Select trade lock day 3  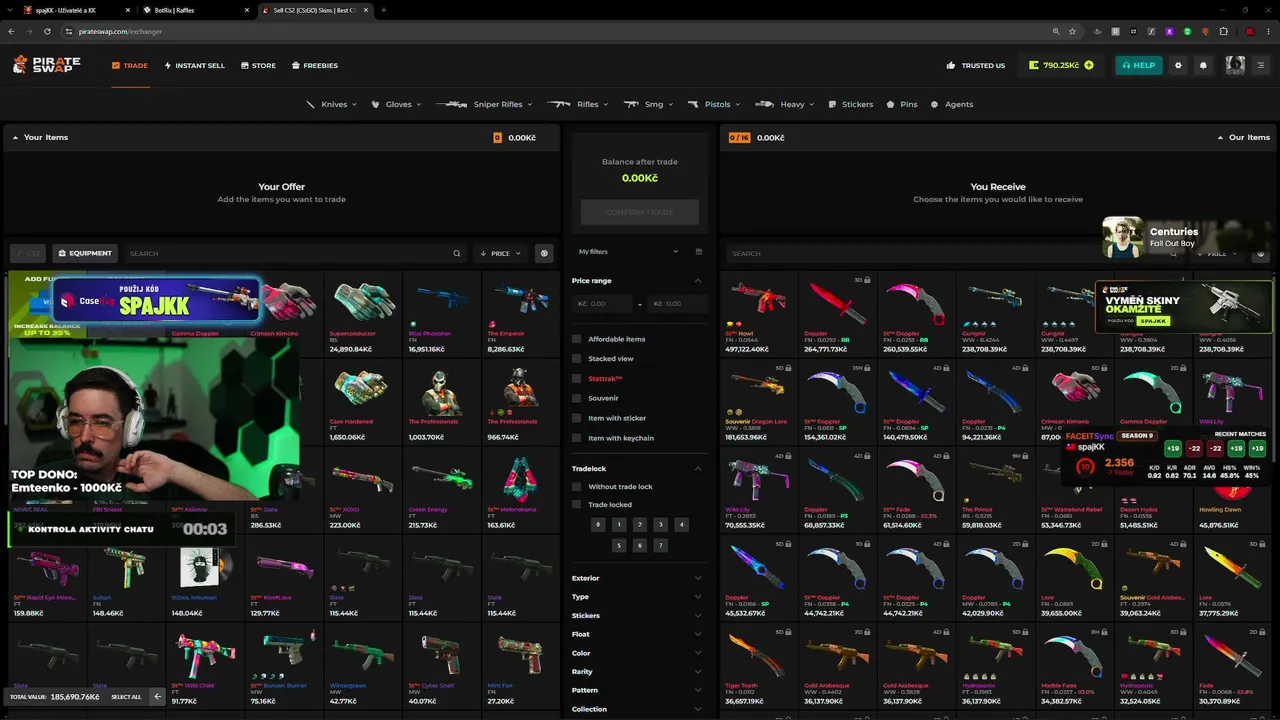(x=660, y=524)
